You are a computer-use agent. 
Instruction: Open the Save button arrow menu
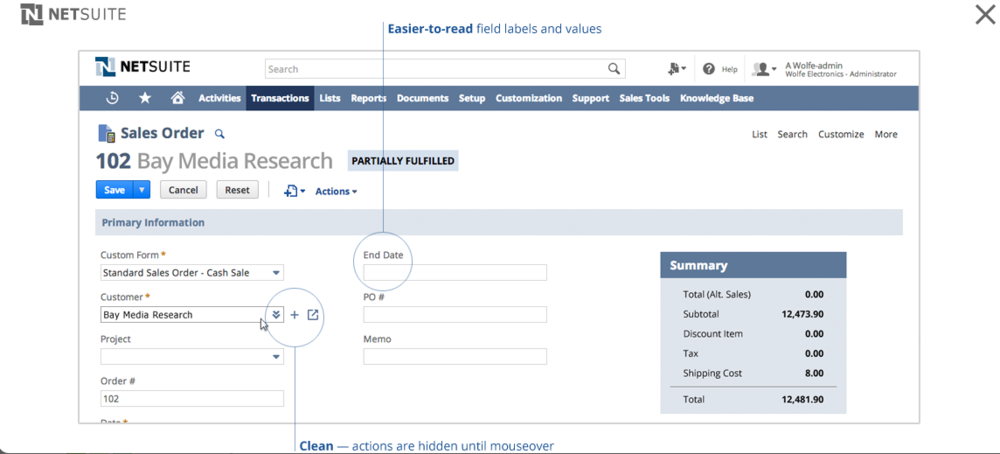pos(142,190)
